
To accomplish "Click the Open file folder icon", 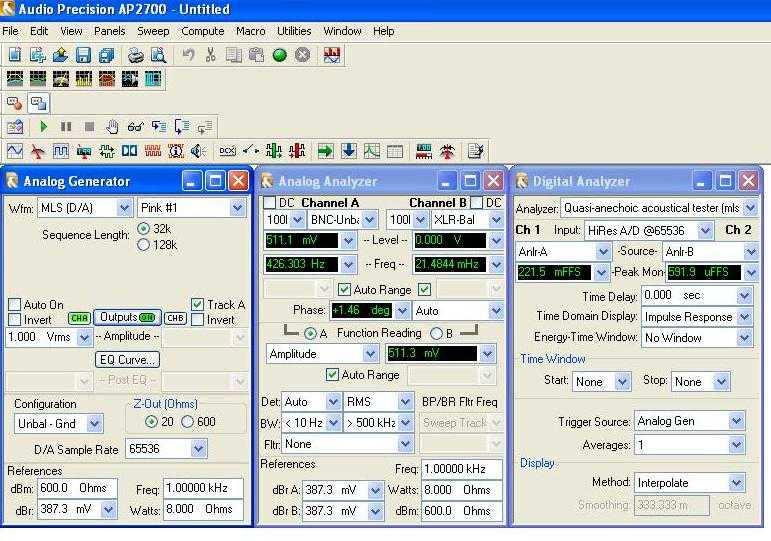I will [60, 55].
